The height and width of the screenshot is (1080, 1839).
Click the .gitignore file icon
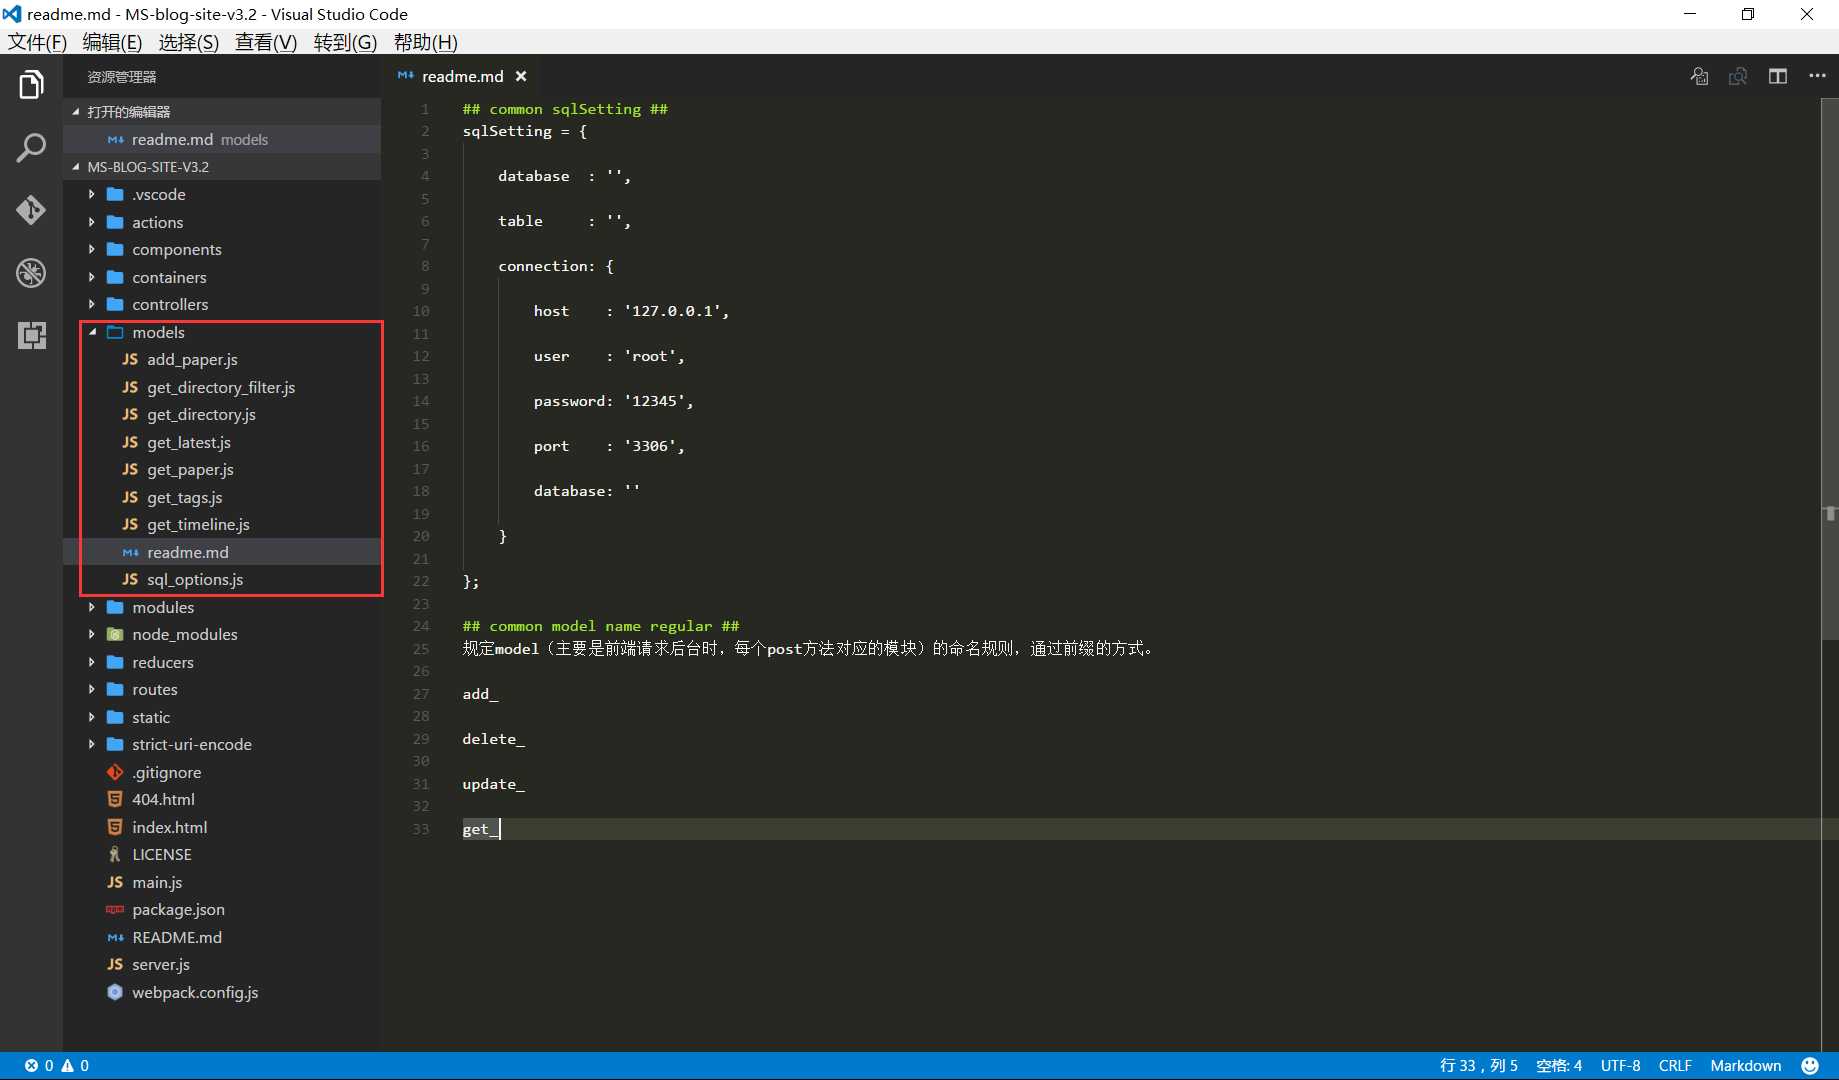pos(115,772)
